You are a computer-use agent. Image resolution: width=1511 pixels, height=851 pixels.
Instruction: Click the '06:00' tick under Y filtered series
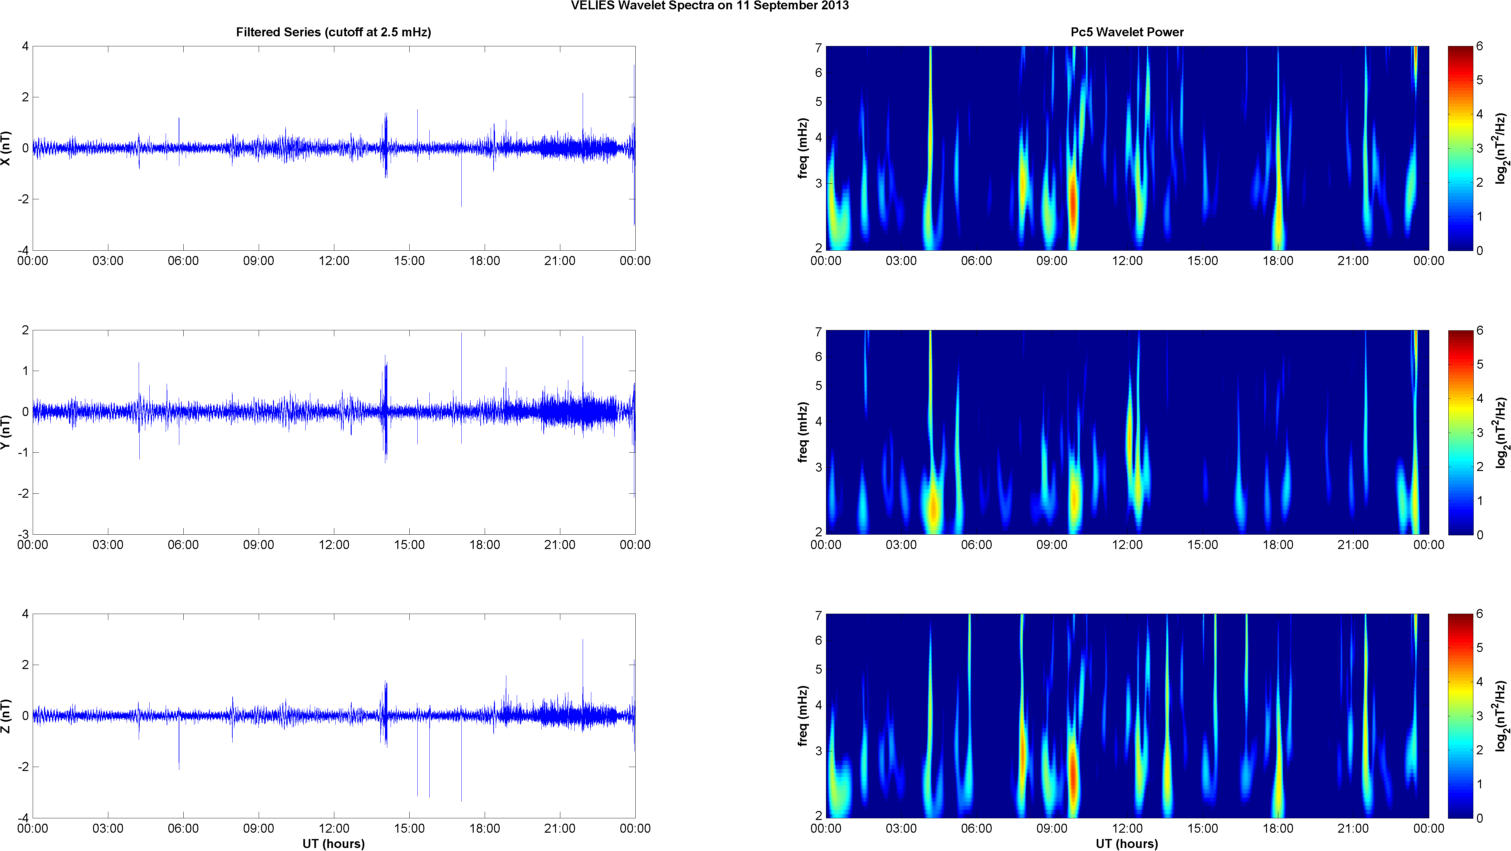click(183, 545)
